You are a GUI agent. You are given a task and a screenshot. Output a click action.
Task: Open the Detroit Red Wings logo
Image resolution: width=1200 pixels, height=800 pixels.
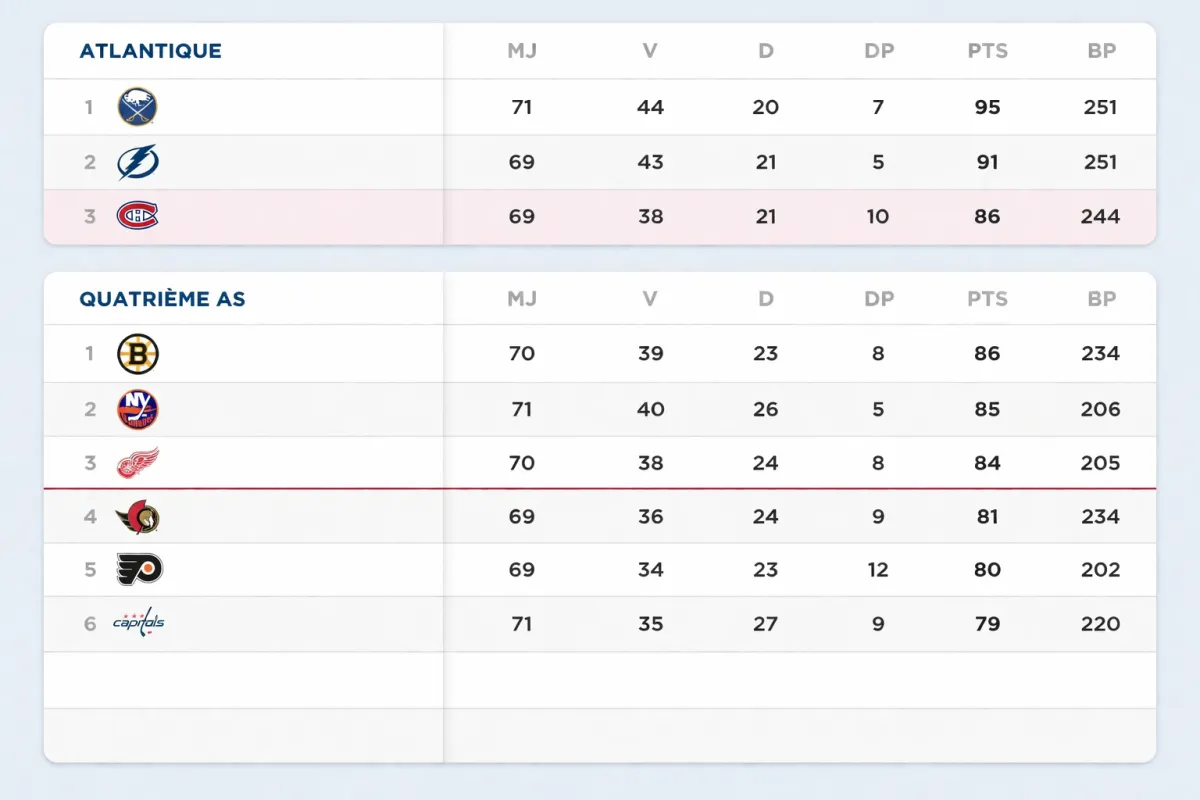138,463
